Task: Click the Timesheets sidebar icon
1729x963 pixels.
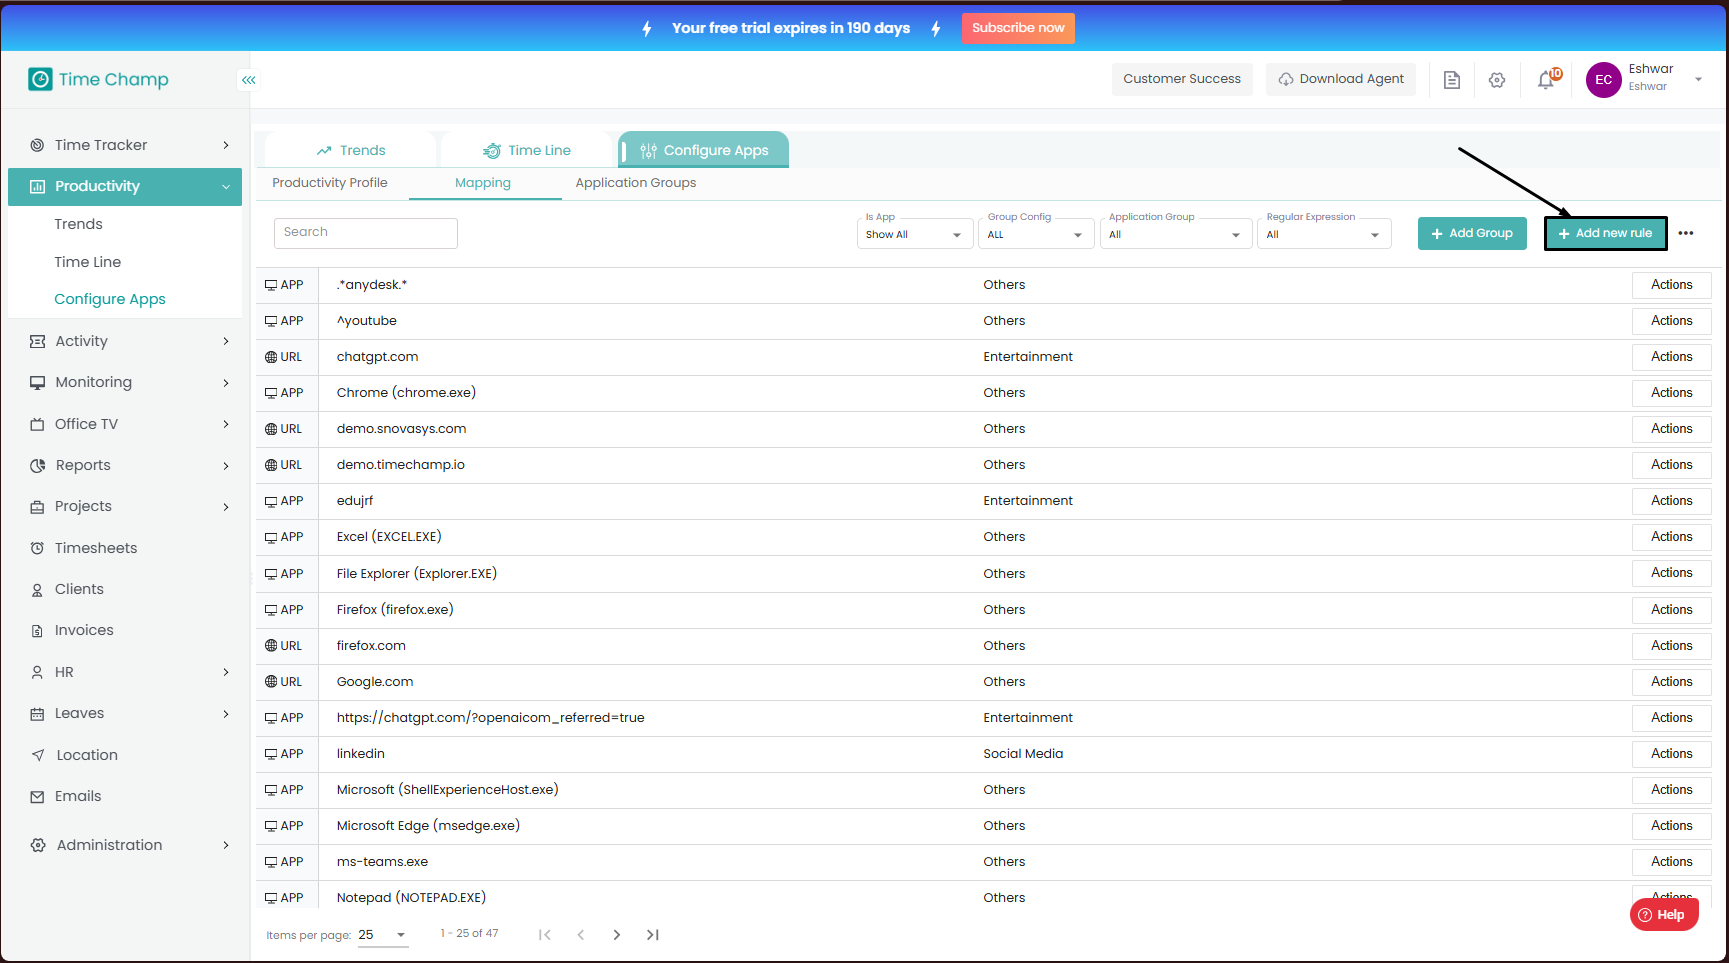Action: tap(37, 548)
